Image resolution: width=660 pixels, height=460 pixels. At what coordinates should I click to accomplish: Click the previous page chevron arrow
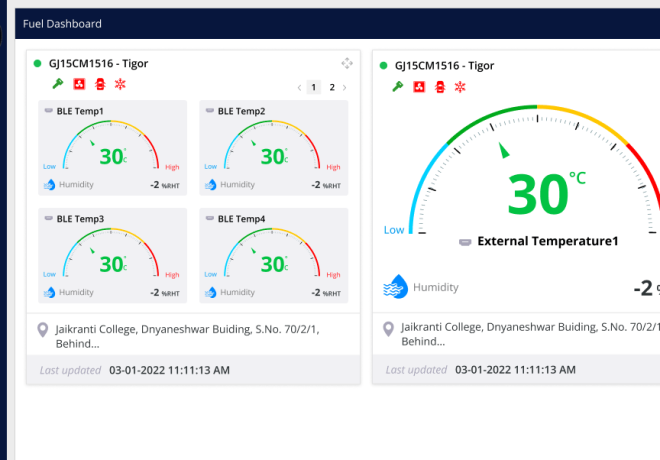pyautogui.click(x=298, y=88)
